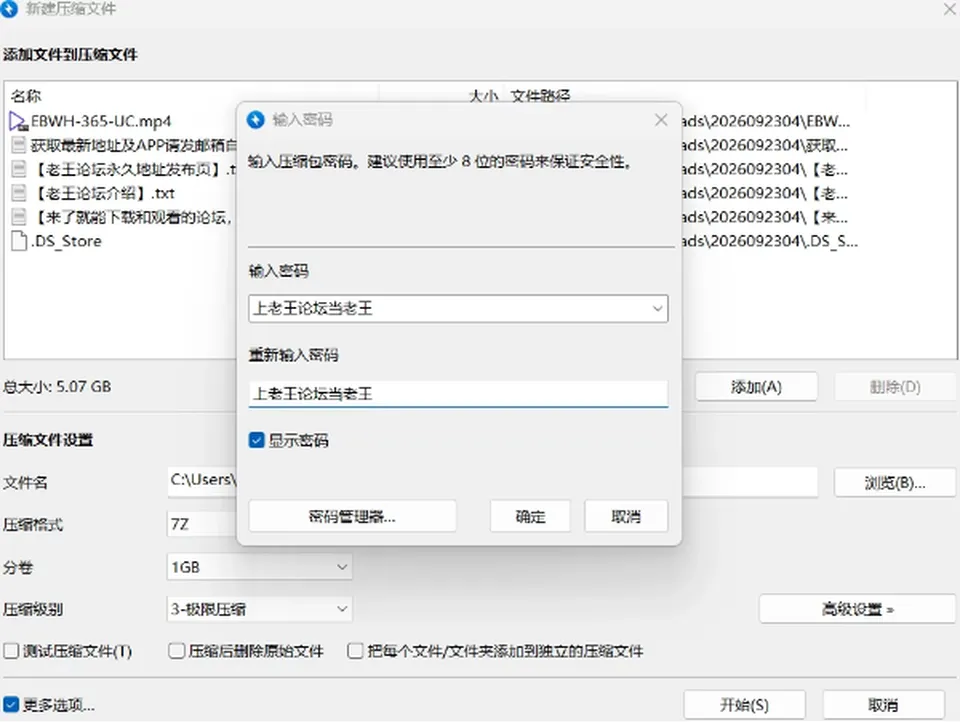Select the EBWH-365-UC.mp4 file name

(x=101, y=121)
